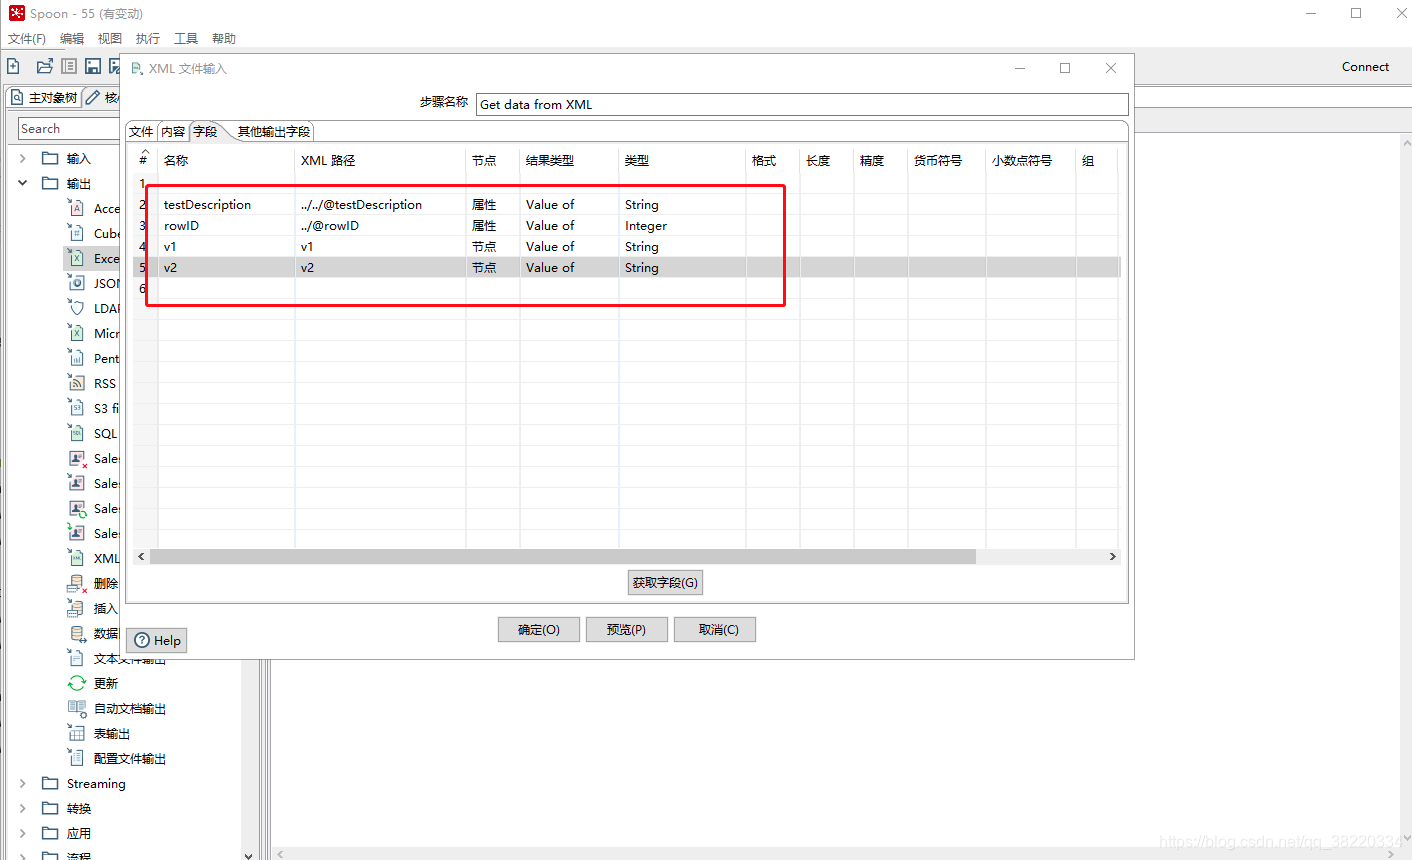Open the 文件(F) menu

(27, 38)
